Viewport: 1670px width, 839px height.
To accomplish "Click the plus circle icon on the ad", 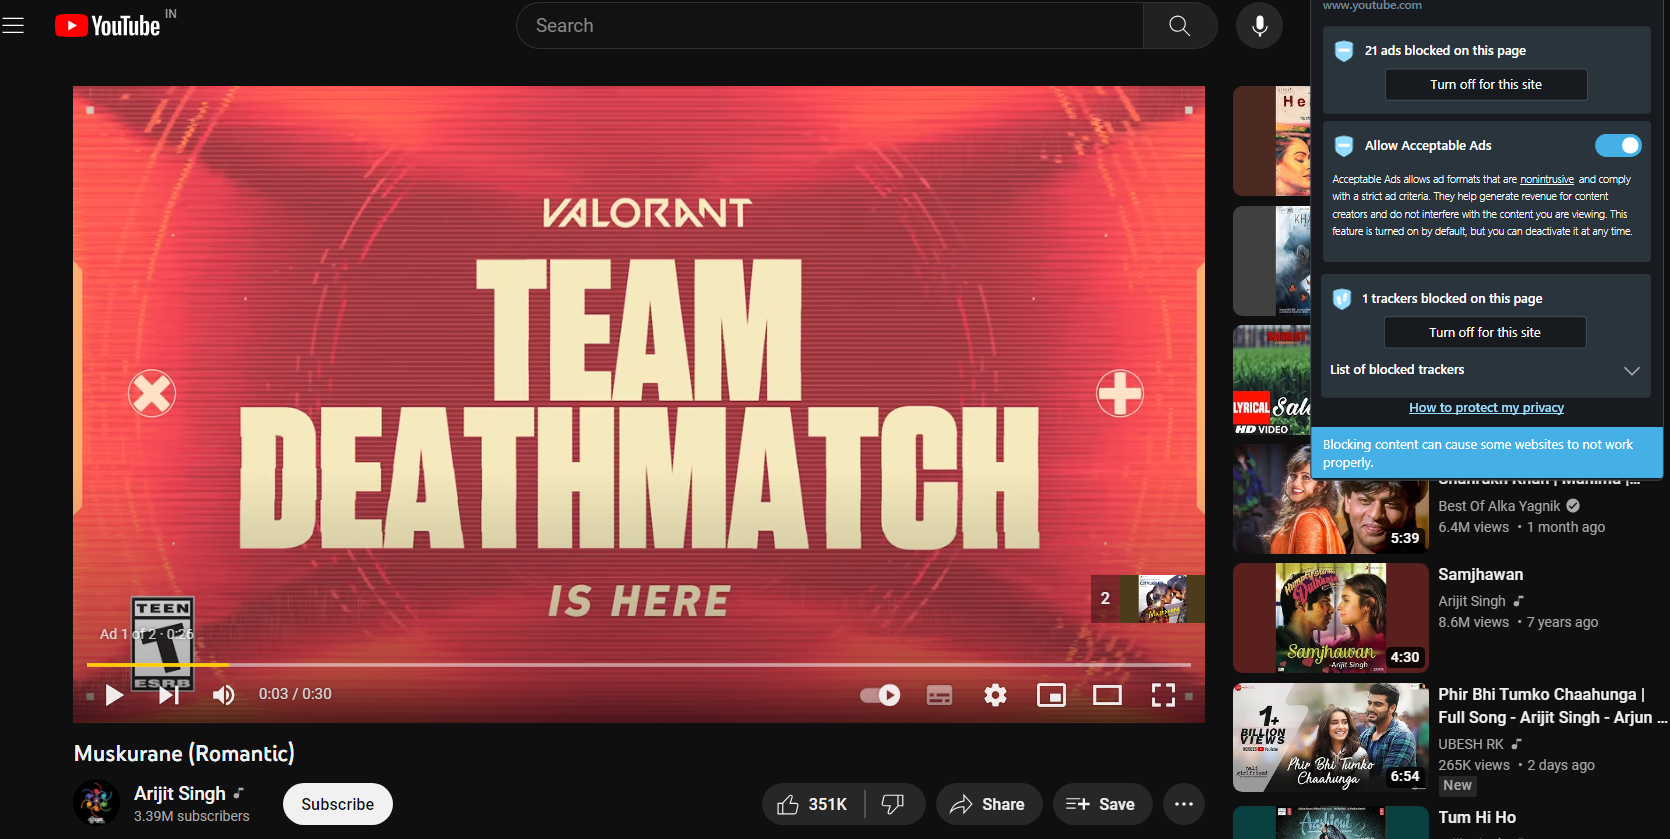I will click(x=1120, y=393).
